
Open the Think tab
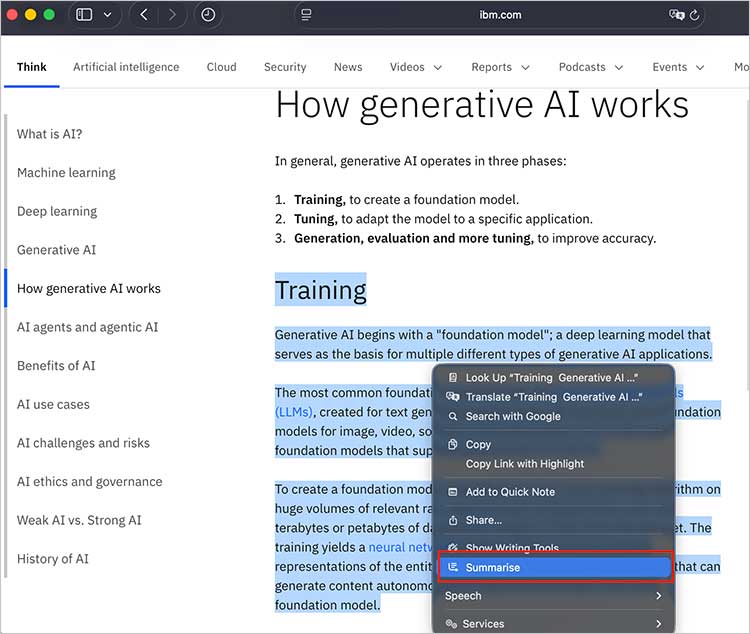32,67
